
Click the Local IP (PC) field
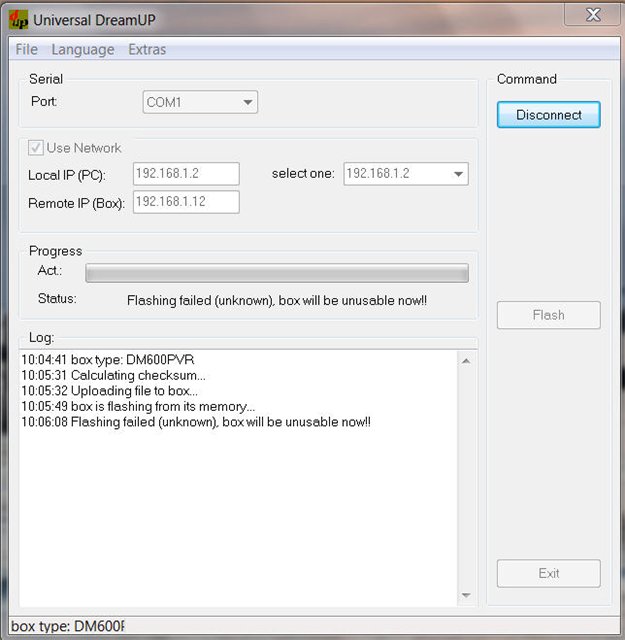click(186, 173)
